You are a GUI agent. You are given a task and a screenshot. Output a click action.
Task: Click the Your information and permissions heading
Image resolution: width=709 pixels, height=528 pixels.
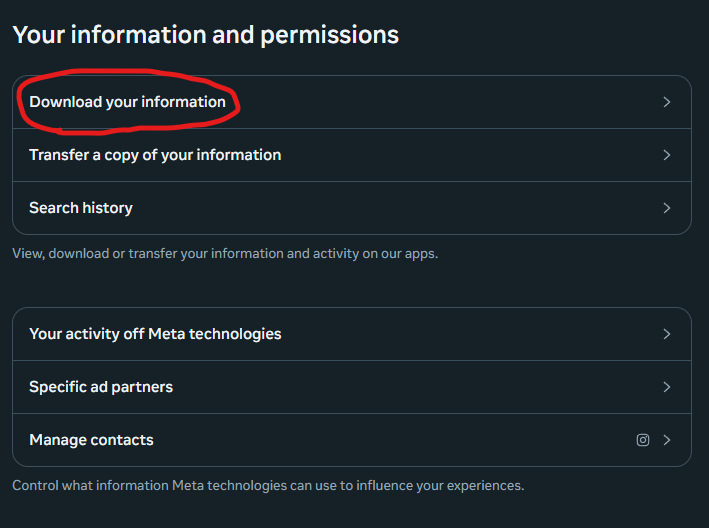pyautogui.click(x=205, y=35)
